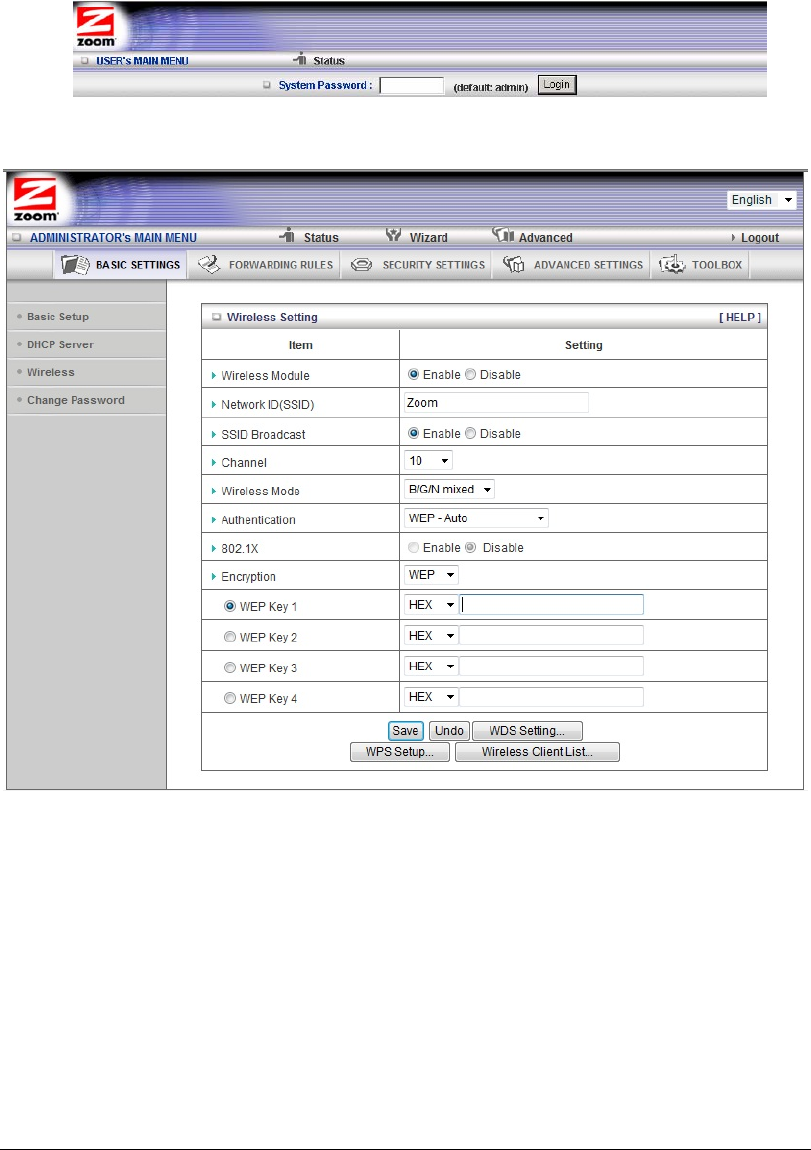Focus the WEP Key 3 text field
The width and height of the screenshot is (811, 1150).
pyautogui.click(x=551, y=667)
